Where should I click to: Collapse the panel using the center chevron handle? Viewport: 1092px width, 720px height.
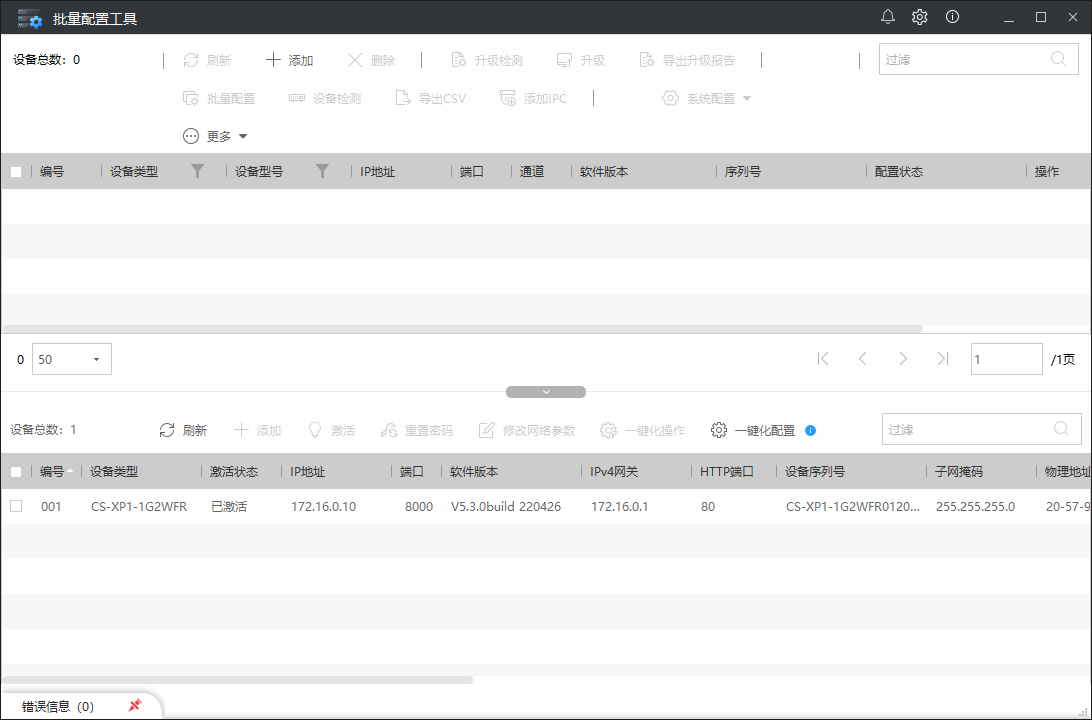click(x=546, y=392)
